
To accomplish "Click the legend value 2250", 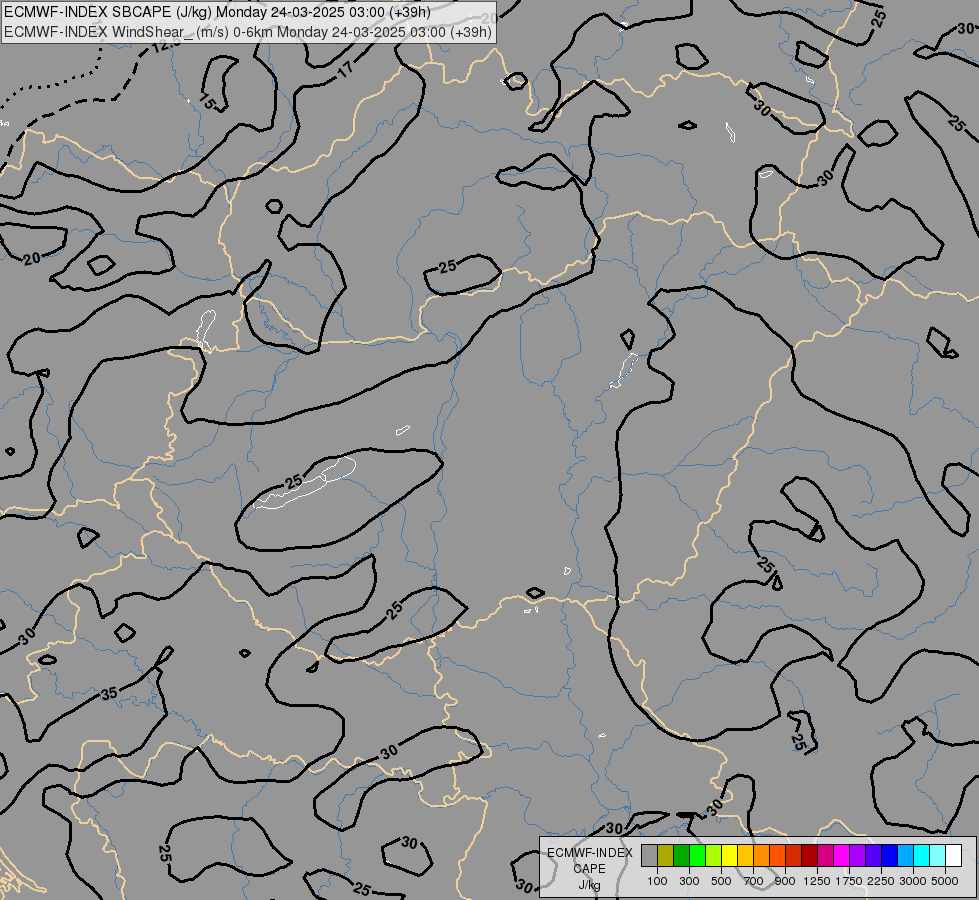I will coord(881,881).
